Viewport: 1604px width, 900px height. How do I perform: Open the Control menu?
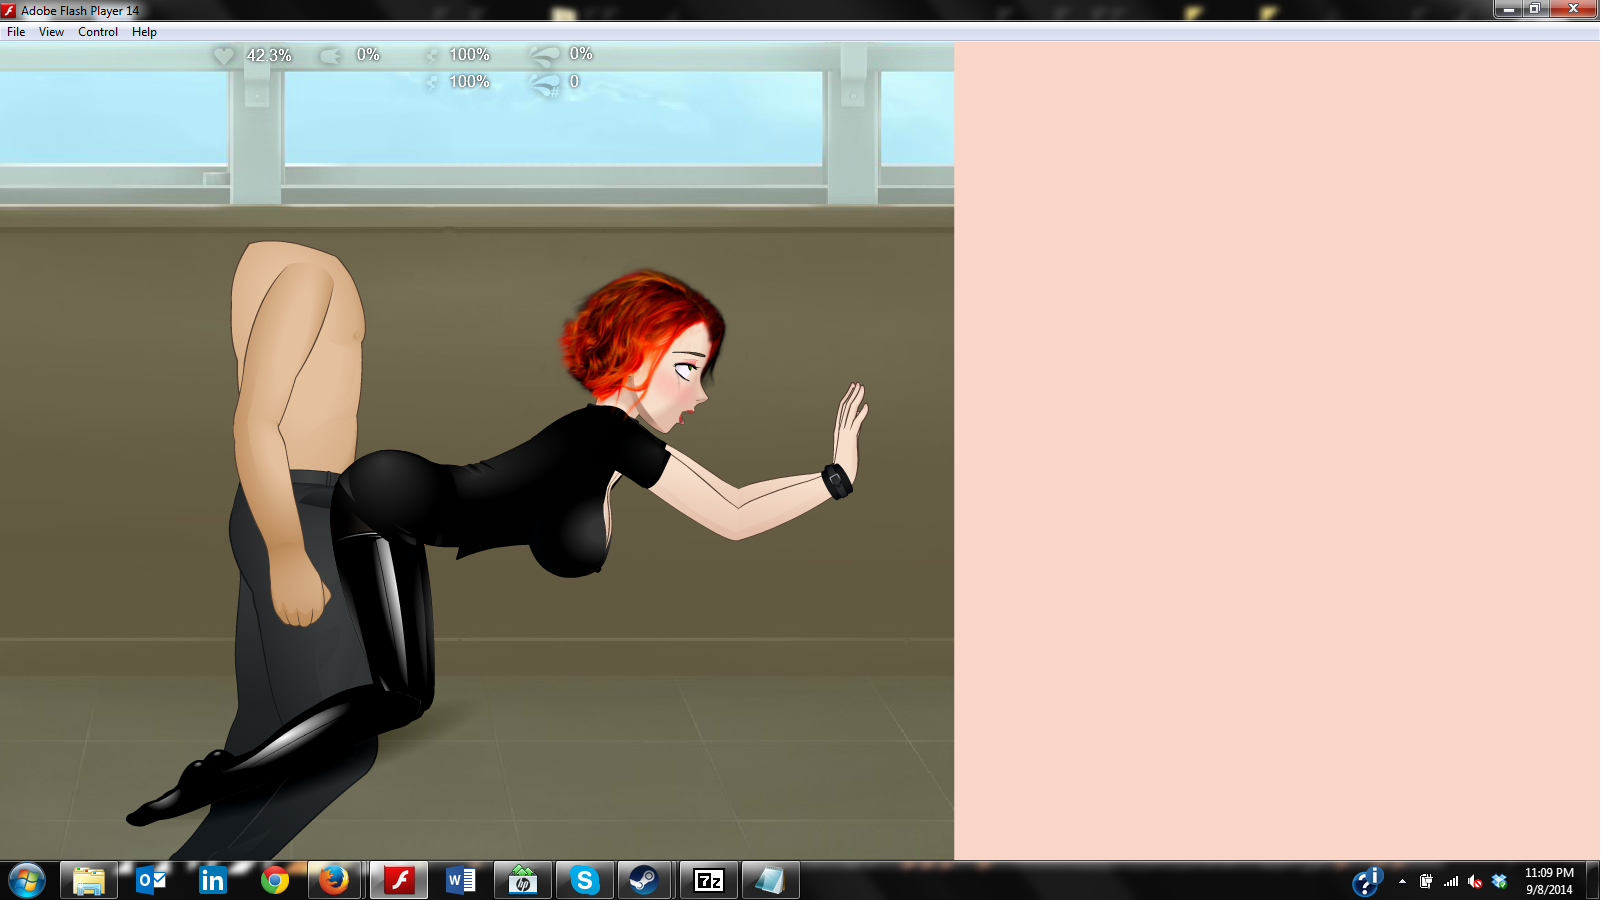tap(98, 32)
